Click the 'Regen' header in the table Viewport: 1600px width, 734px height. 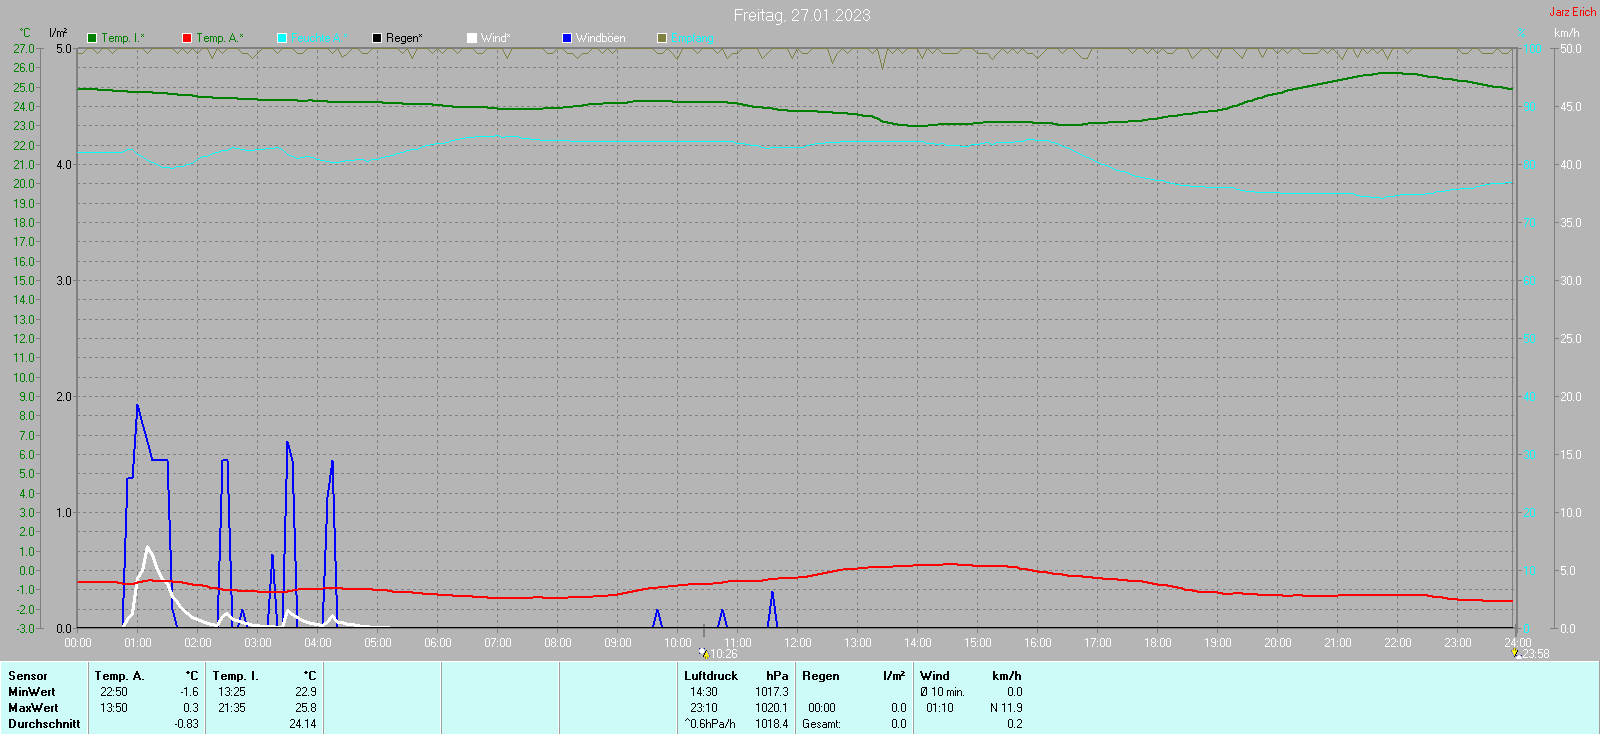point(821,676)
